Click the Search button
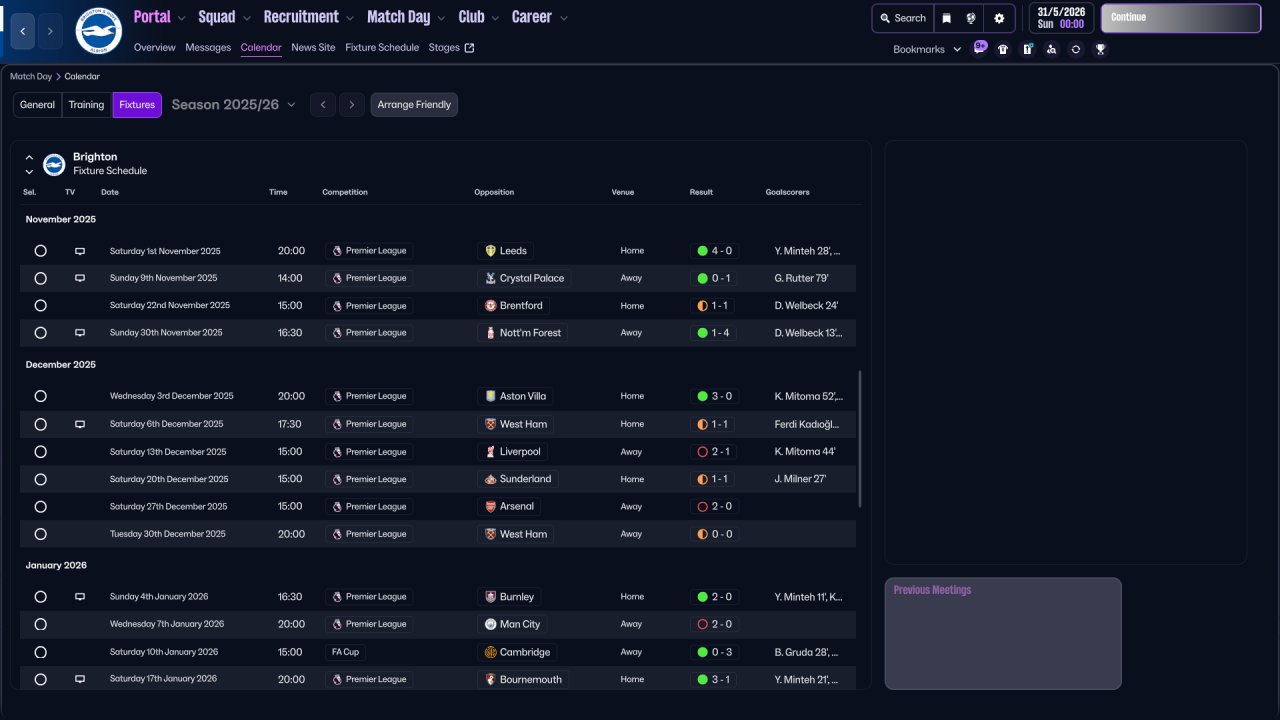The height and width of the screenshot is (720, 1280). pos(903,18)
